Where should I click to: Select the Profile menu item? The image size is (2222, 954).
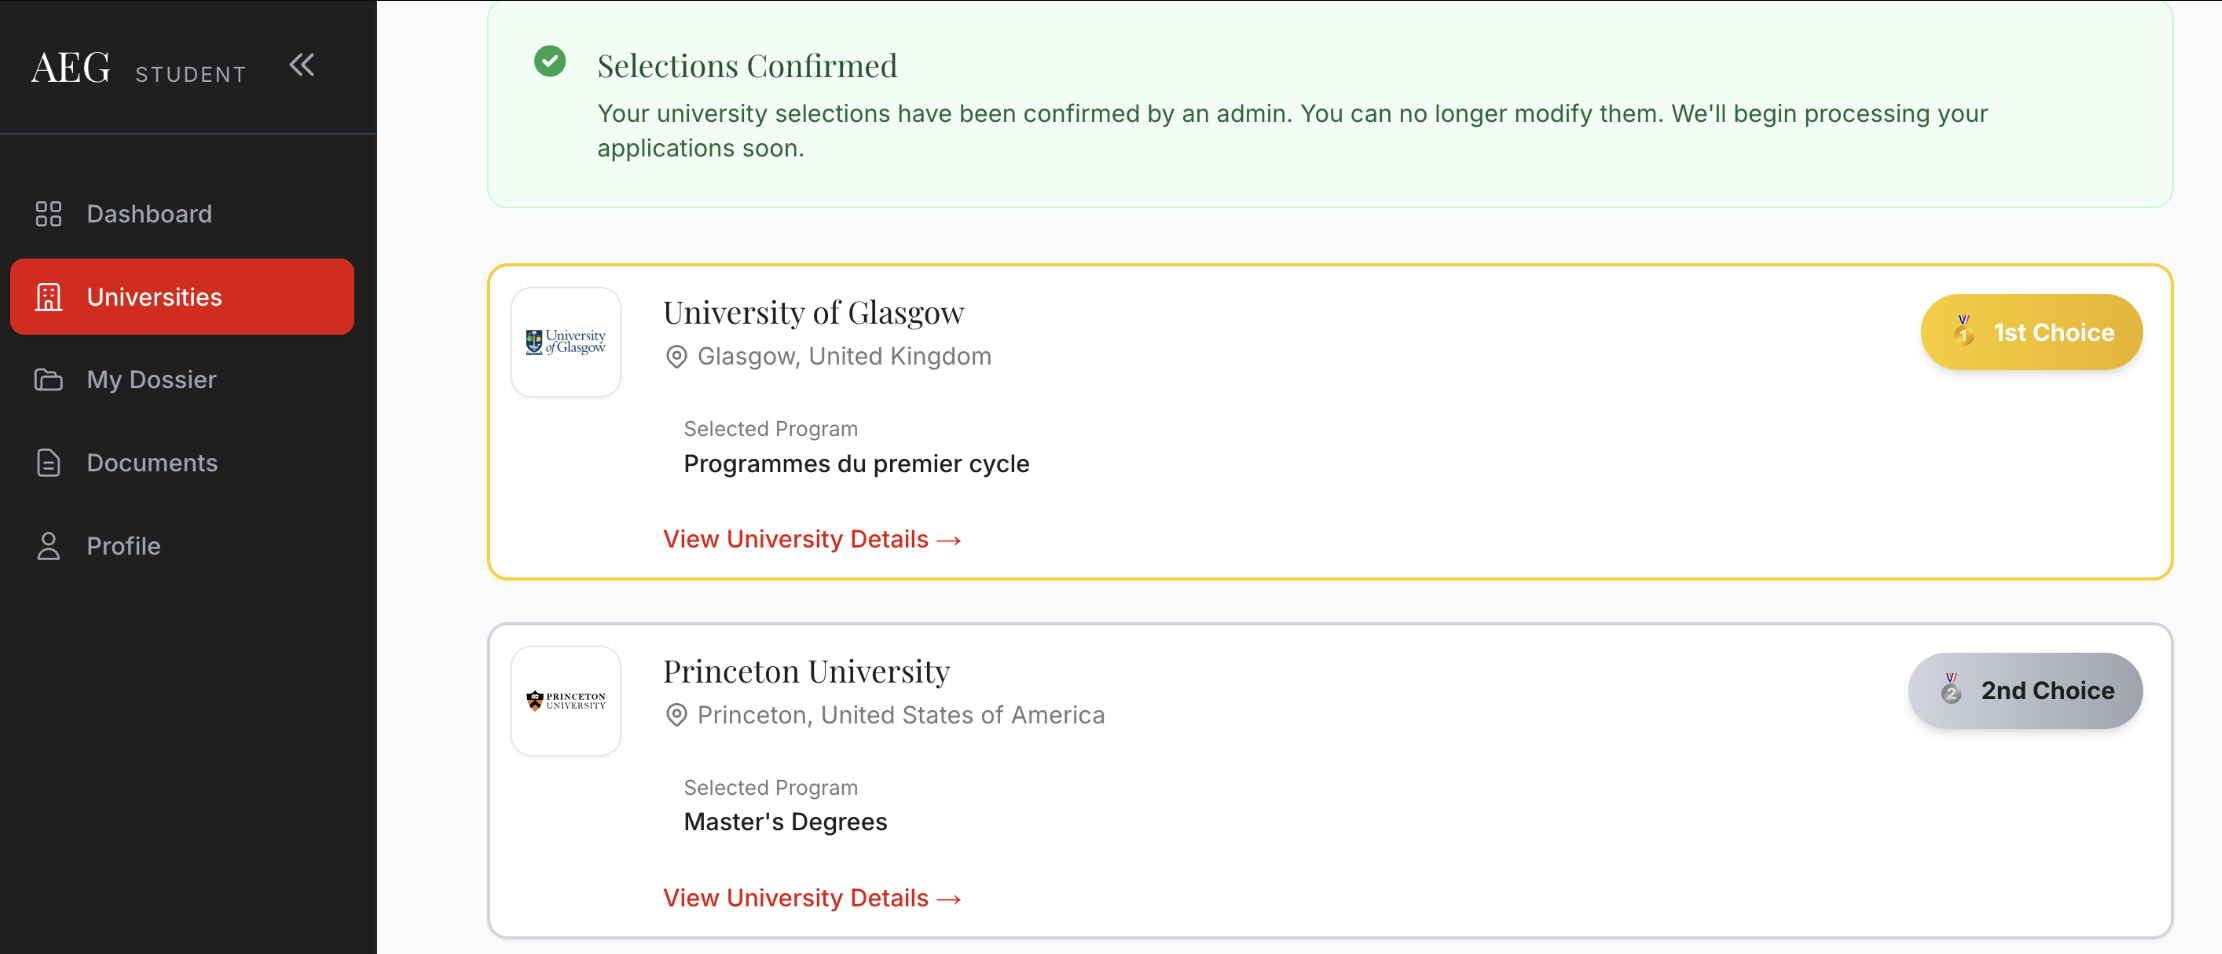click(123, 546)
